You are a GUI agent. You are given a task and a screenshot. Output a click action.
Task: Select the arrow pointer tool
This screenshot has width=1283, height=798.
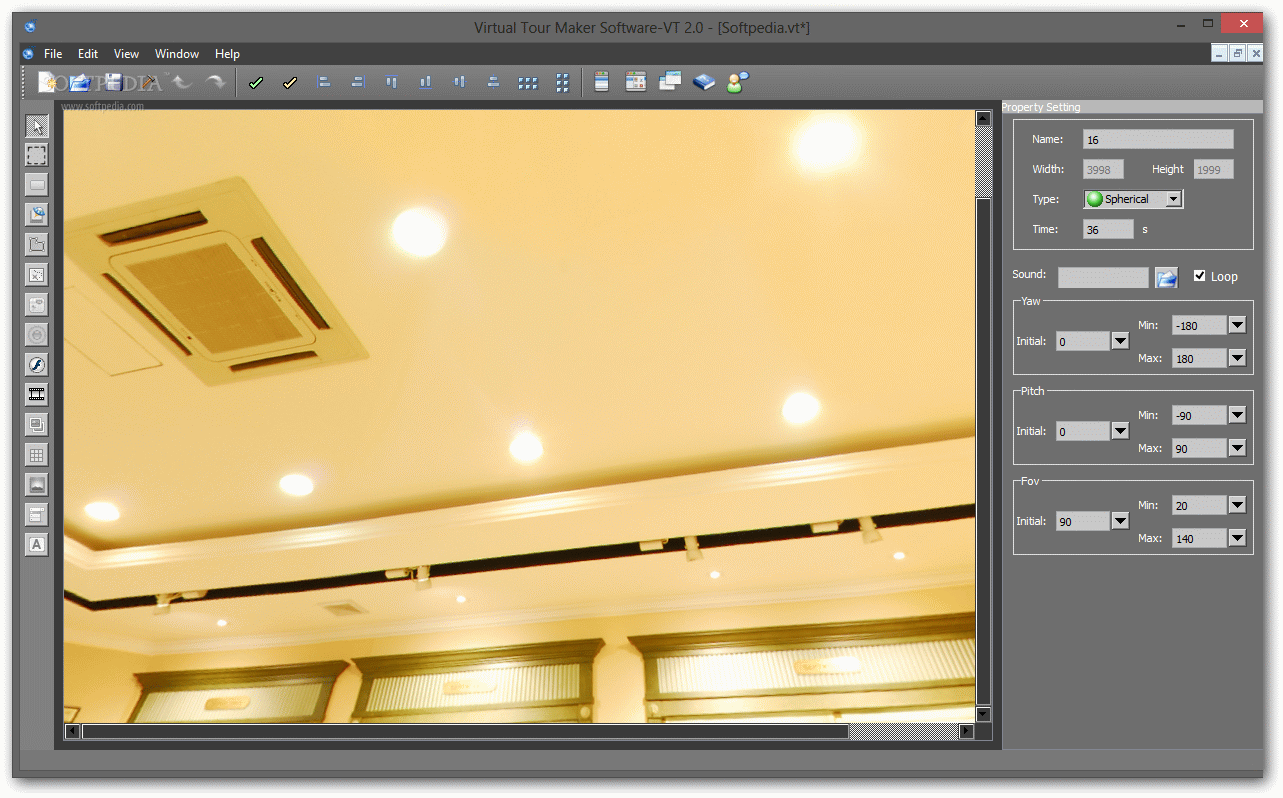[36, 125]
